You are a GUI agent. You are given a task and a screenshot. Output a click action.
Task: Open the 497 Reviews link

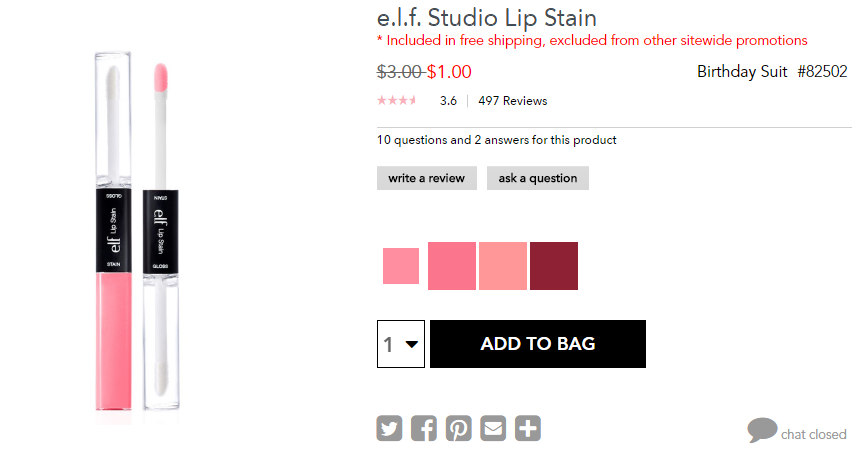point(513,101)
